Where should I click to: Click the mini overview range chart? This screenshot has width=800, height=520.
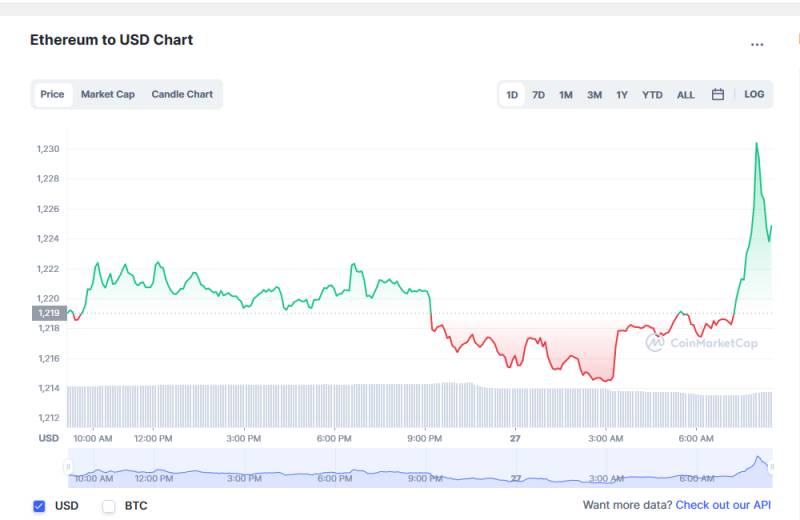(x=420, y=468)
